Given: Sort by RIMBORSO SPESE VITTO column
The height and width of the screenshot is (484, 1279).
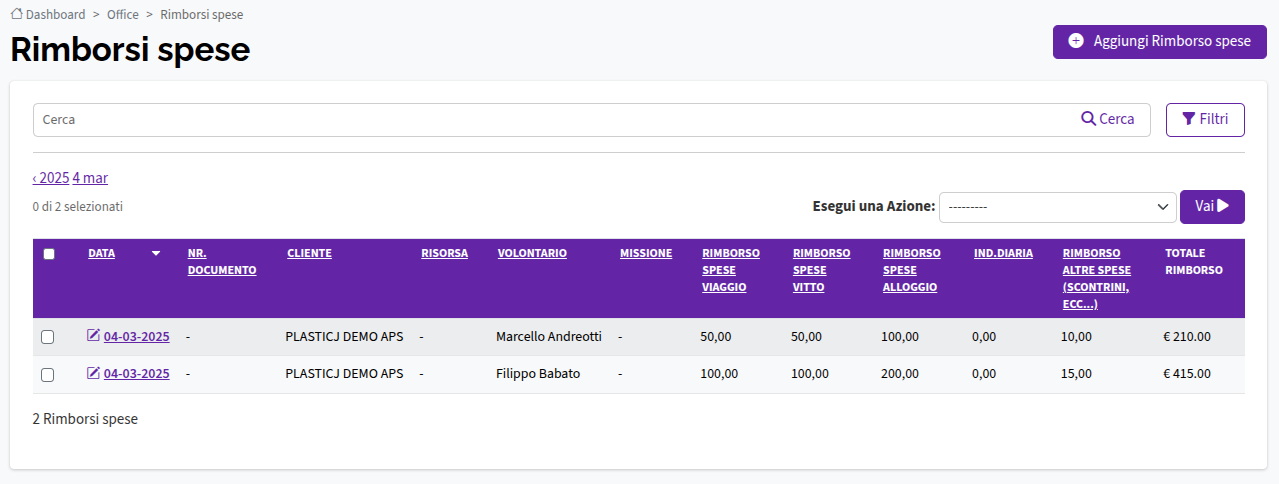Looking at the screenshot, I should (822, 270).
